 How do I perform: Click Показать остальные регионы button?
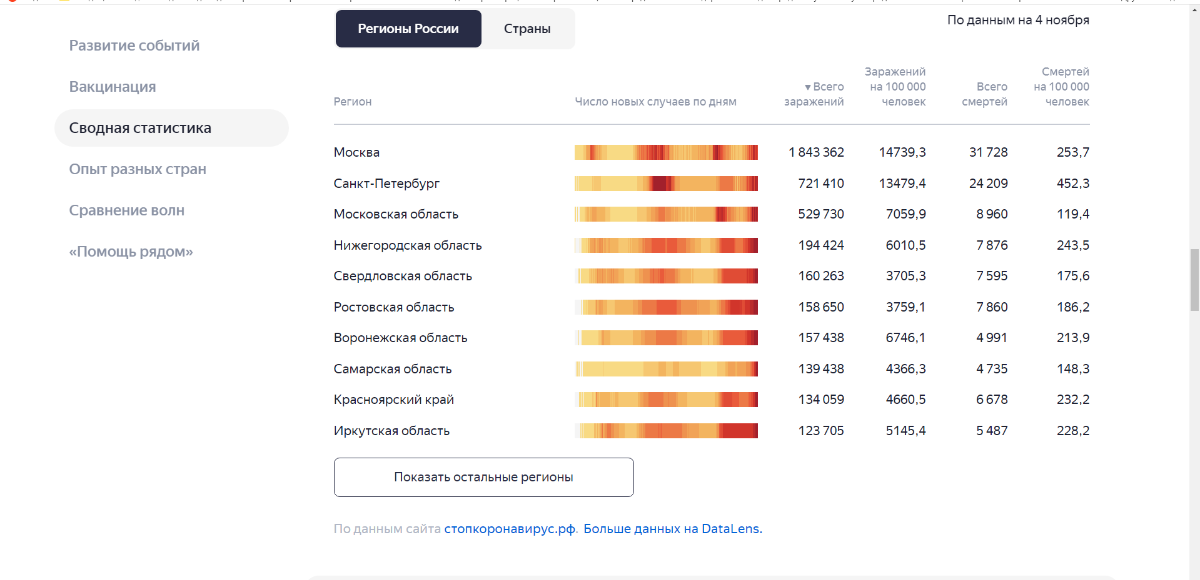pyautogui.click(x=483, y=477)
